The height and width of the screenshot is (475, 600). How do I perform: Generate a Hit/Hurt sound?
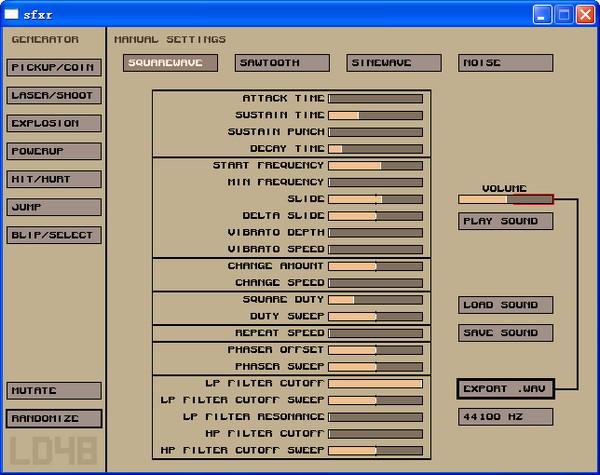coord(54,180)
